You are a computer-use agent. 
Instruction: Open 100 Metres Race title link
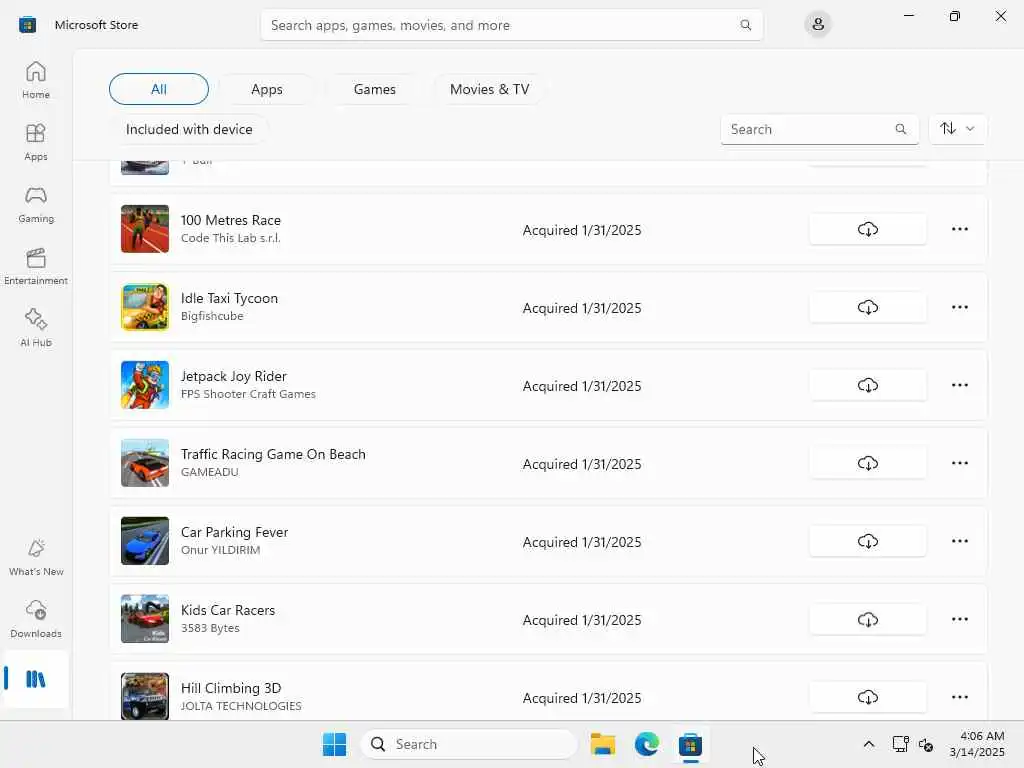click(x=231, y=220)
